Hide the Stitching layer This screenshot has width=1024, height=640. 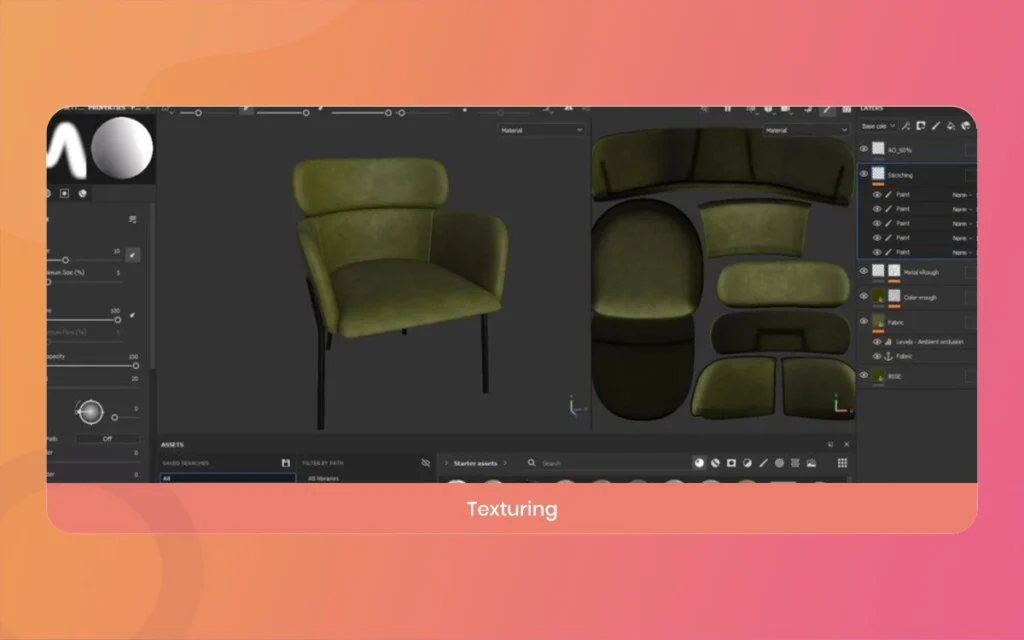[864, 174]
